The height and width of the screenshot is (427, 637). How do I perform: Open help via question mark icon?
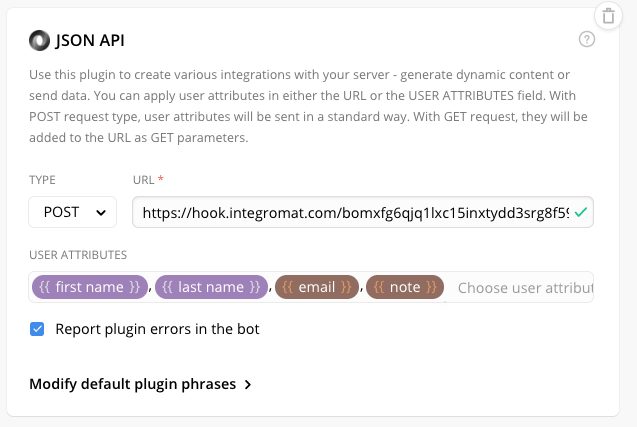tap(587, 39)
